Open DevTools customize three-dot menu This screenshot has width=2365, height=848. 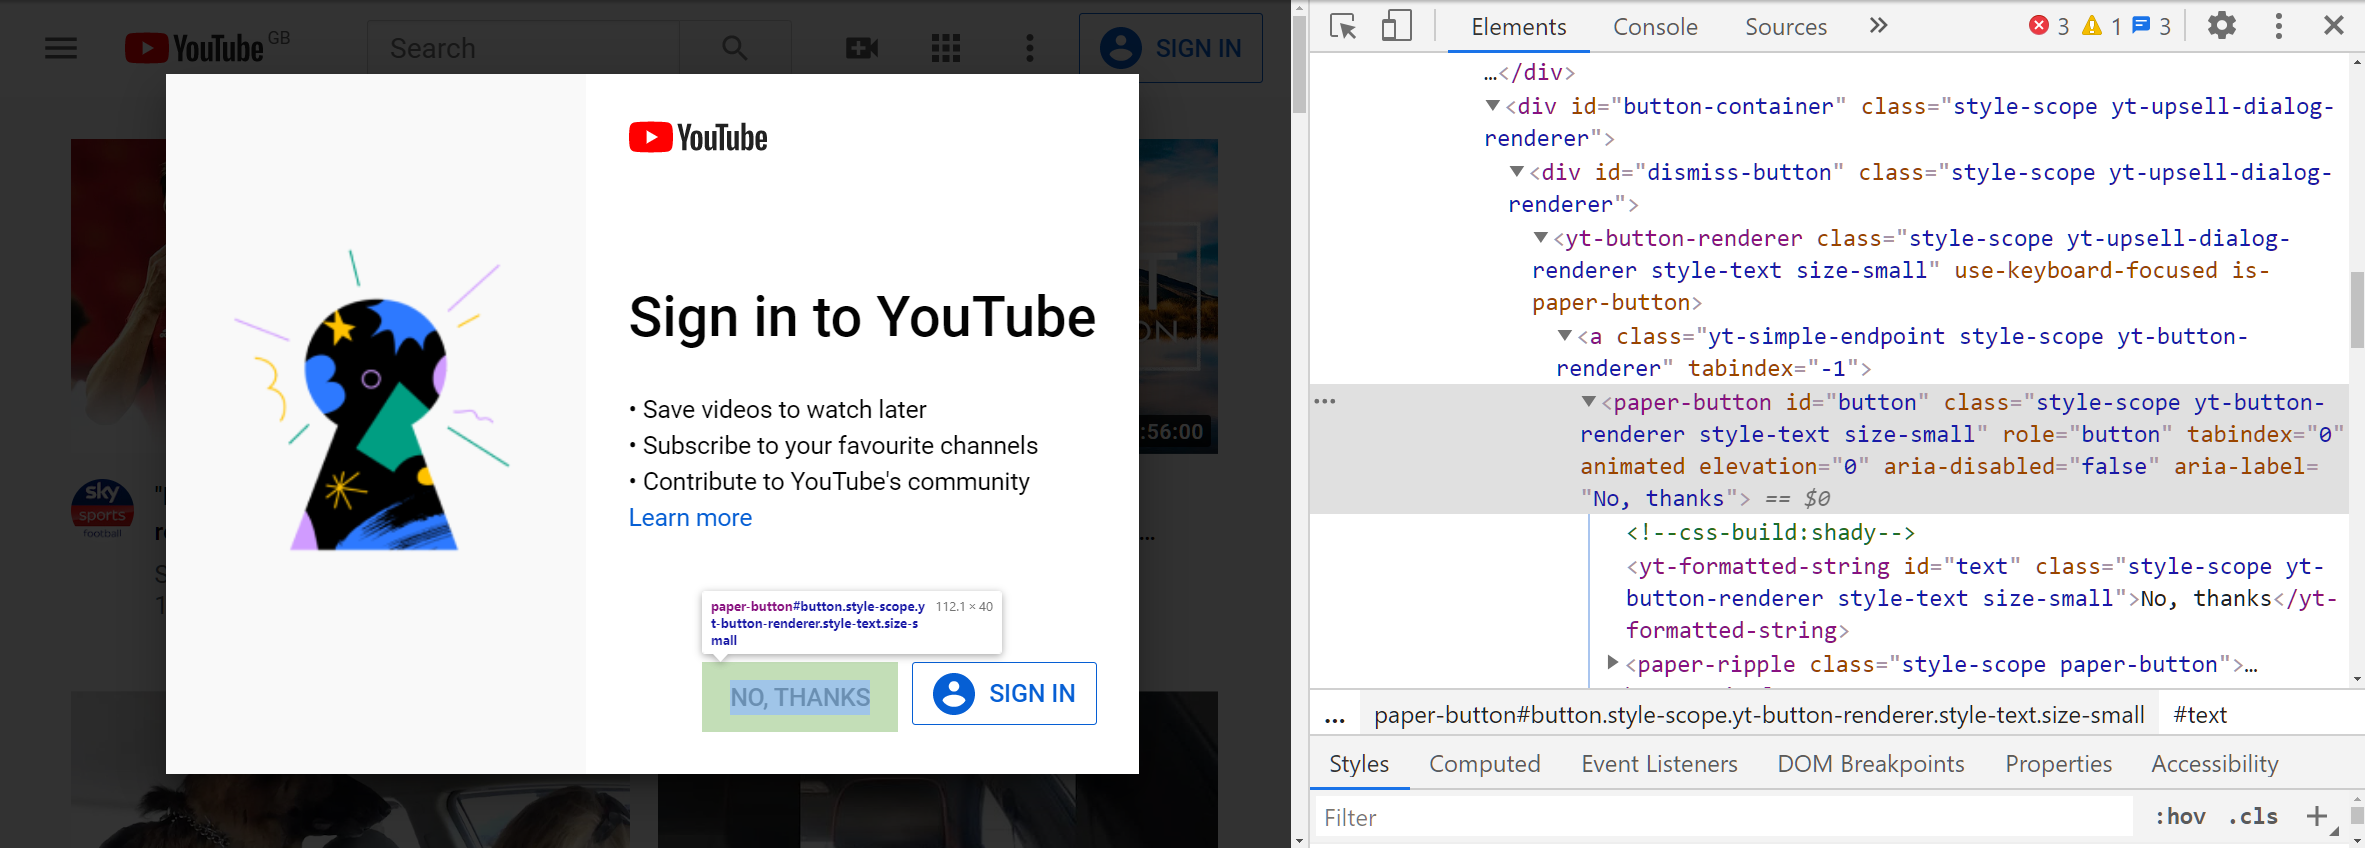(x=2279, y=26)
